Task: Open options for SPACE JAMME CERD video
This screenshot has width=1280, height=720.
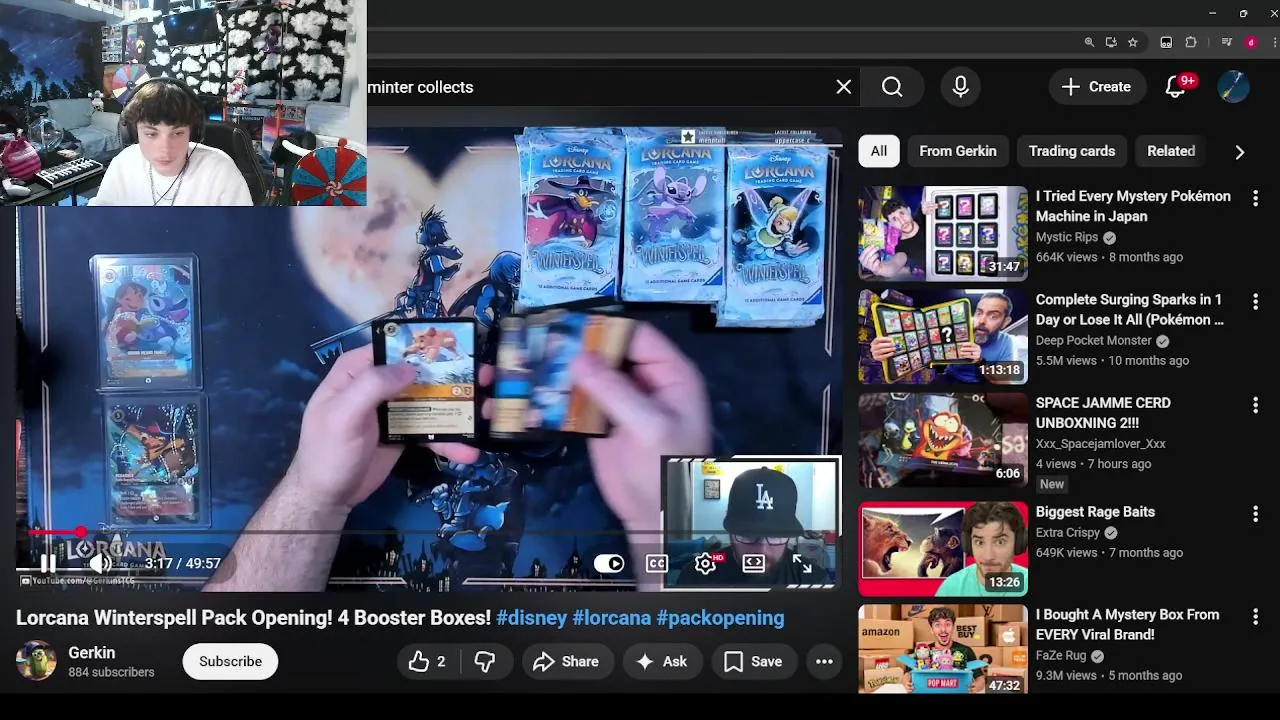Action: click(1255, 405)
